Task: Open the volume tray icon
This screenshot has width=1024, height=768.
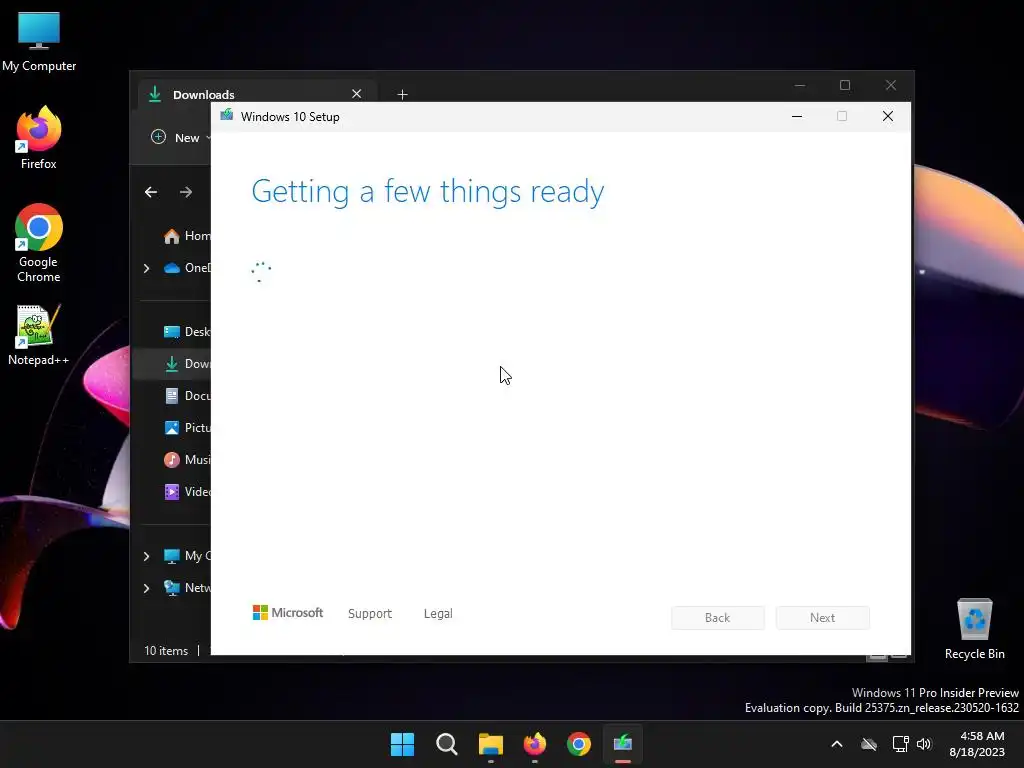Action: 924,744
